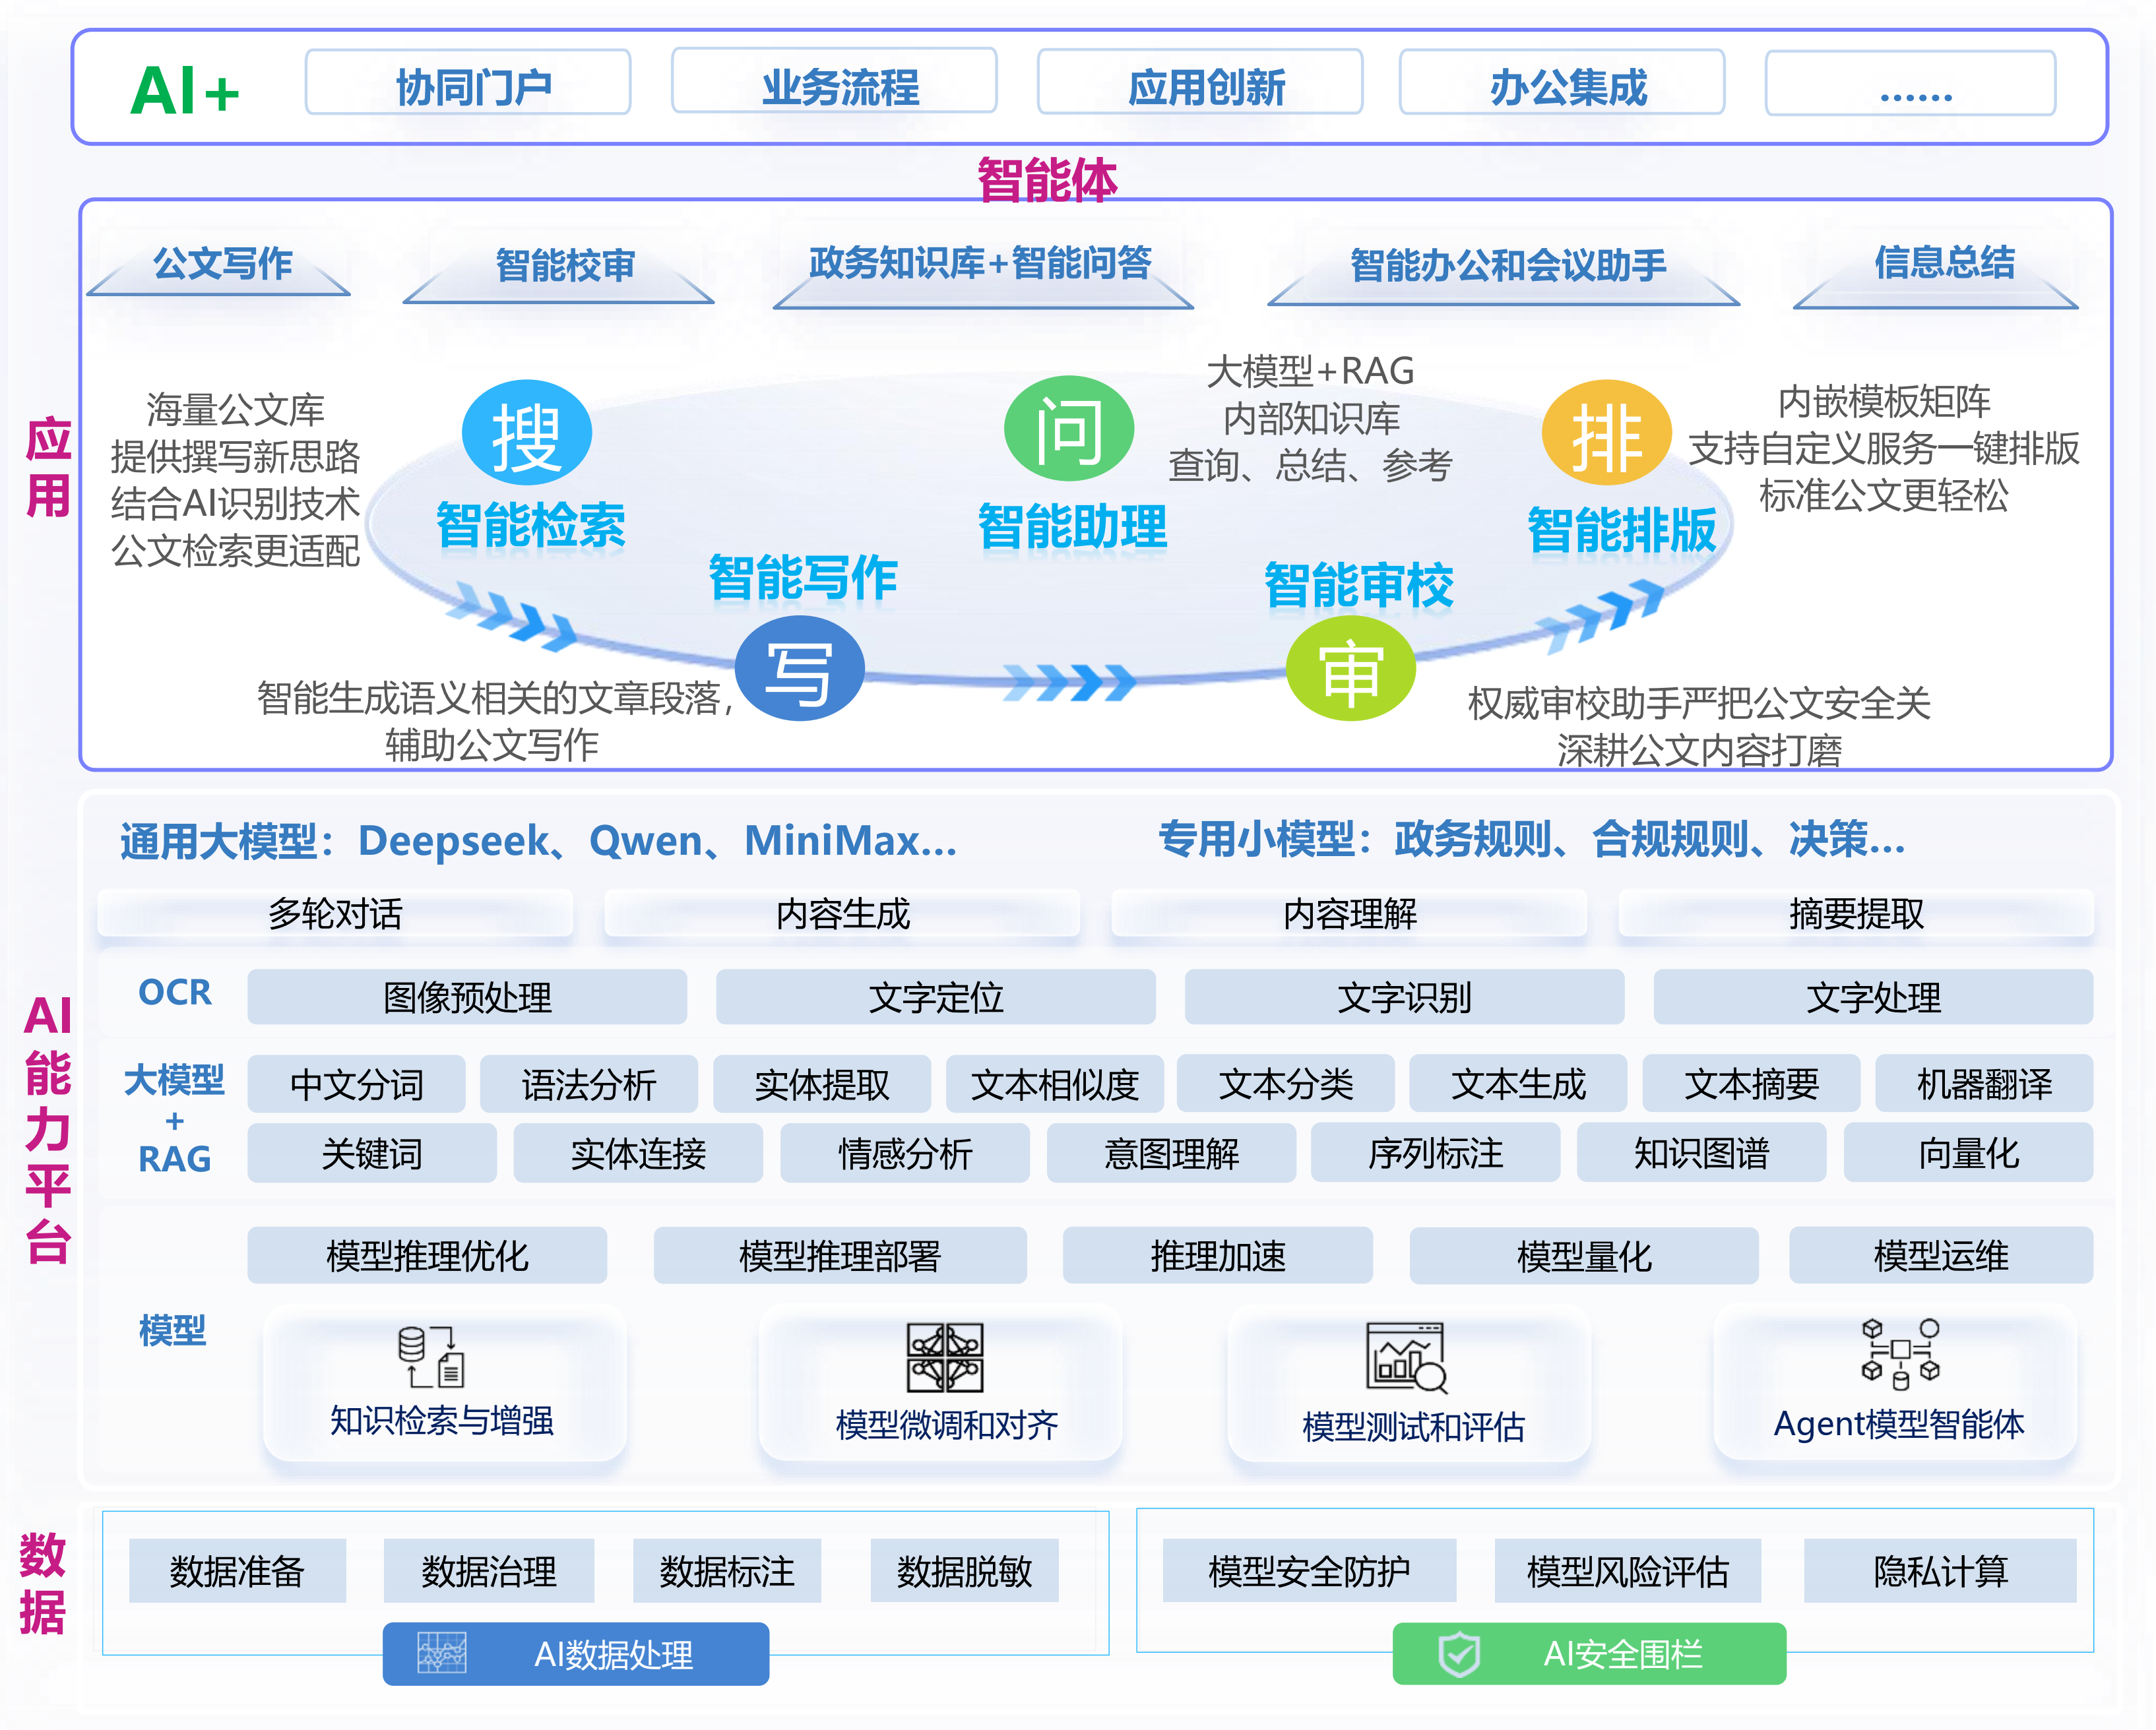This screenshot has height=1730, width=2156.
Task: Click the ellipsis box after 办公集成
Action: coord(1911,84)
